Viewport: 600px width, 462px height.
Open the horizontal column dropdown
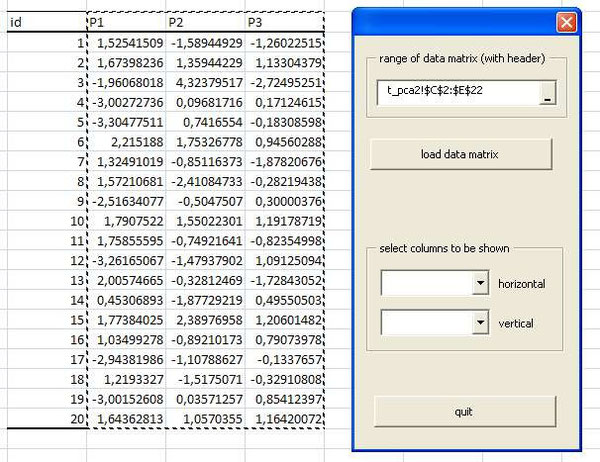tap(480, 283)
